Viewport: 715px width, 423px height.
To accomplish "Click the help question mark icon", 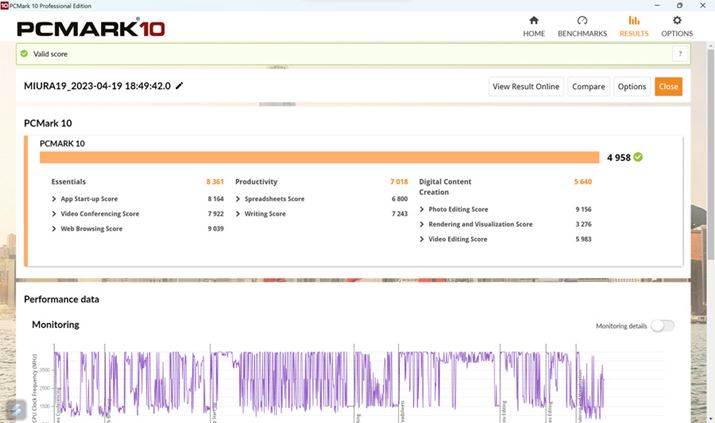I will pyautogui.click(x=681, y=54).
